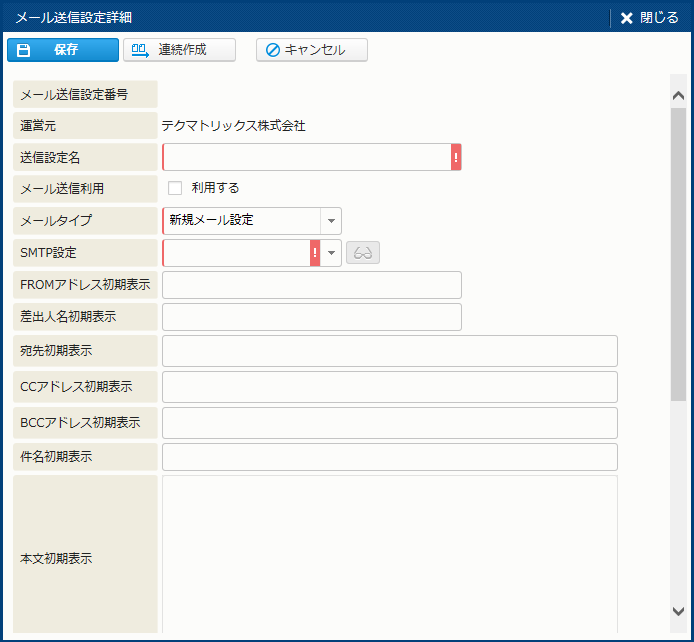Open the メールタイプ dropdown arrow
The image size is (694, 642).
coord(331,221)
